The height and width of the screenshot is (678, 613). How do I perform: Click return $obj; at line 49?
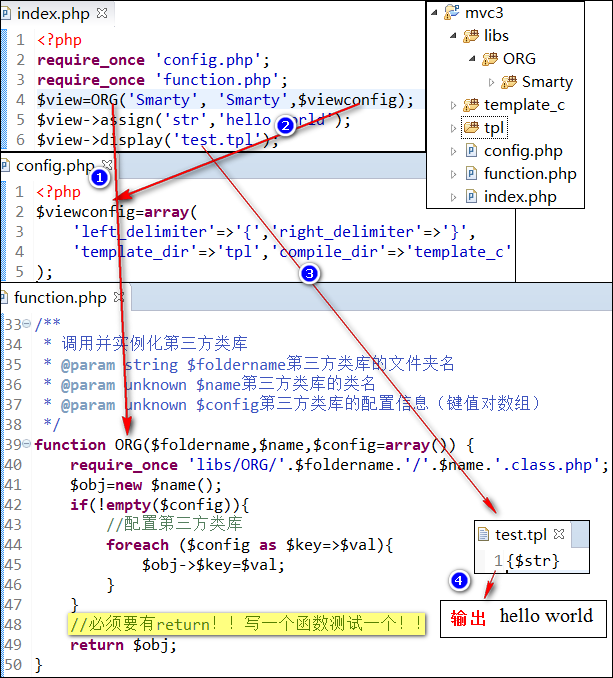[x=123, y=645]
